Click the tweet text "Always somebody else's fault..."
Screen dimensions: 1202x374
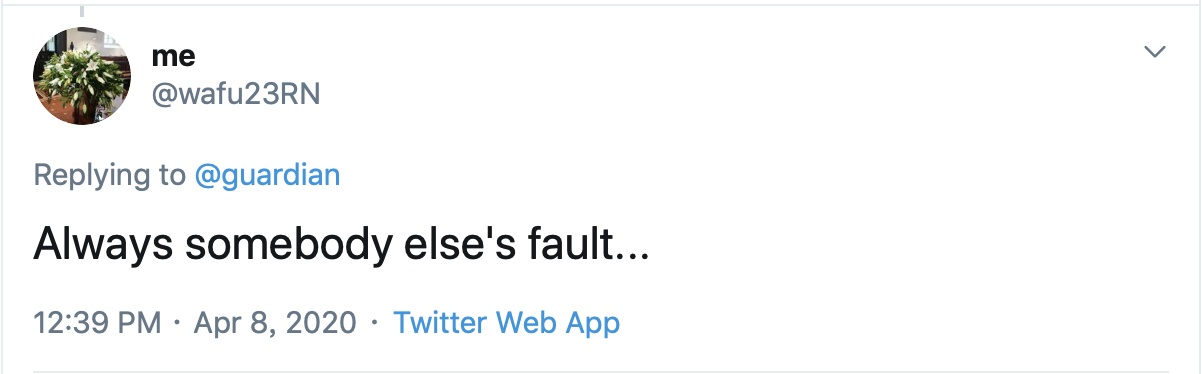click(342, 244)
